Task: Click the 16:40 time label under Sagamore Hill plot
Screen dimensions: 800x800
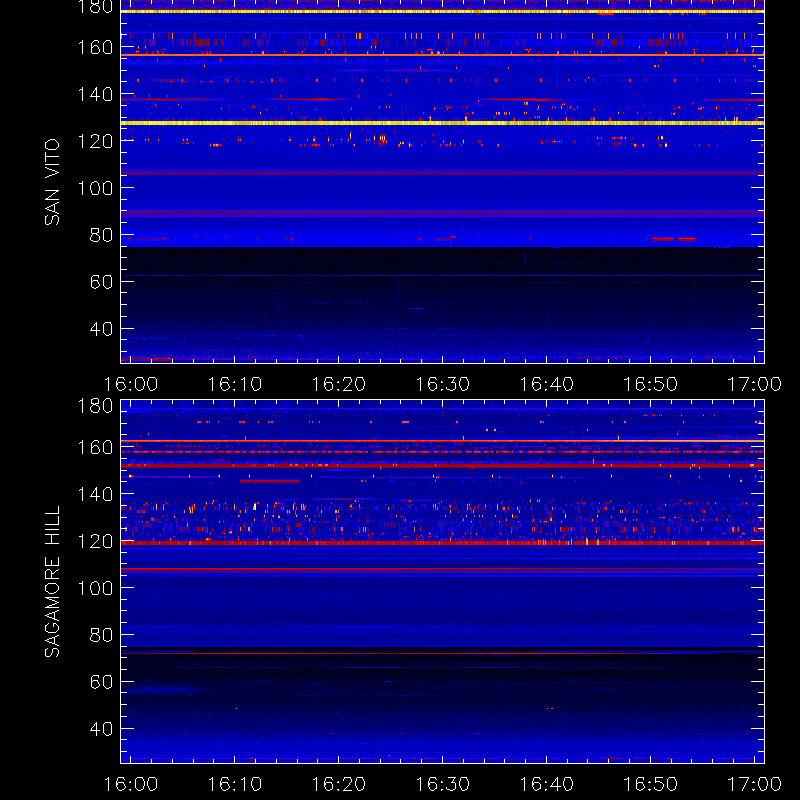Action: (x=546, y=784)
